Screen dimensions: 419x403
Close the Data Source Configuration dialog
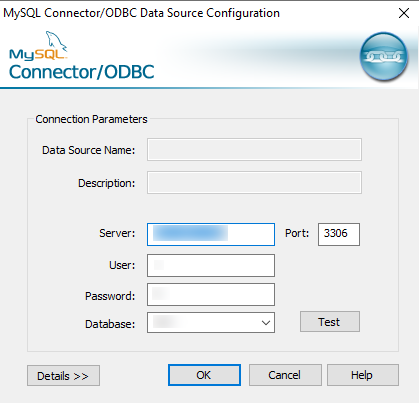pos(404,13)
